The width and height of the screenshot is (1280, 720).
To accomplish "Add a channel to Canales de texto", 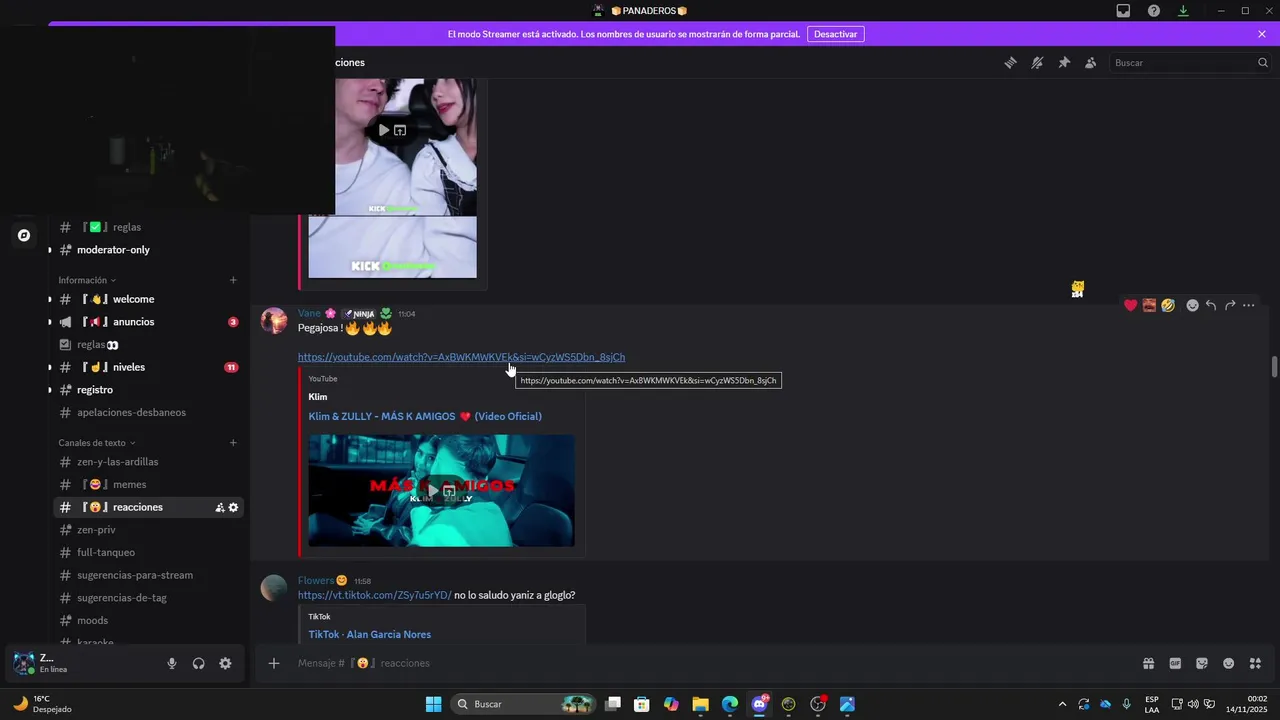I will pyautogui.click(x=233, y=443).
